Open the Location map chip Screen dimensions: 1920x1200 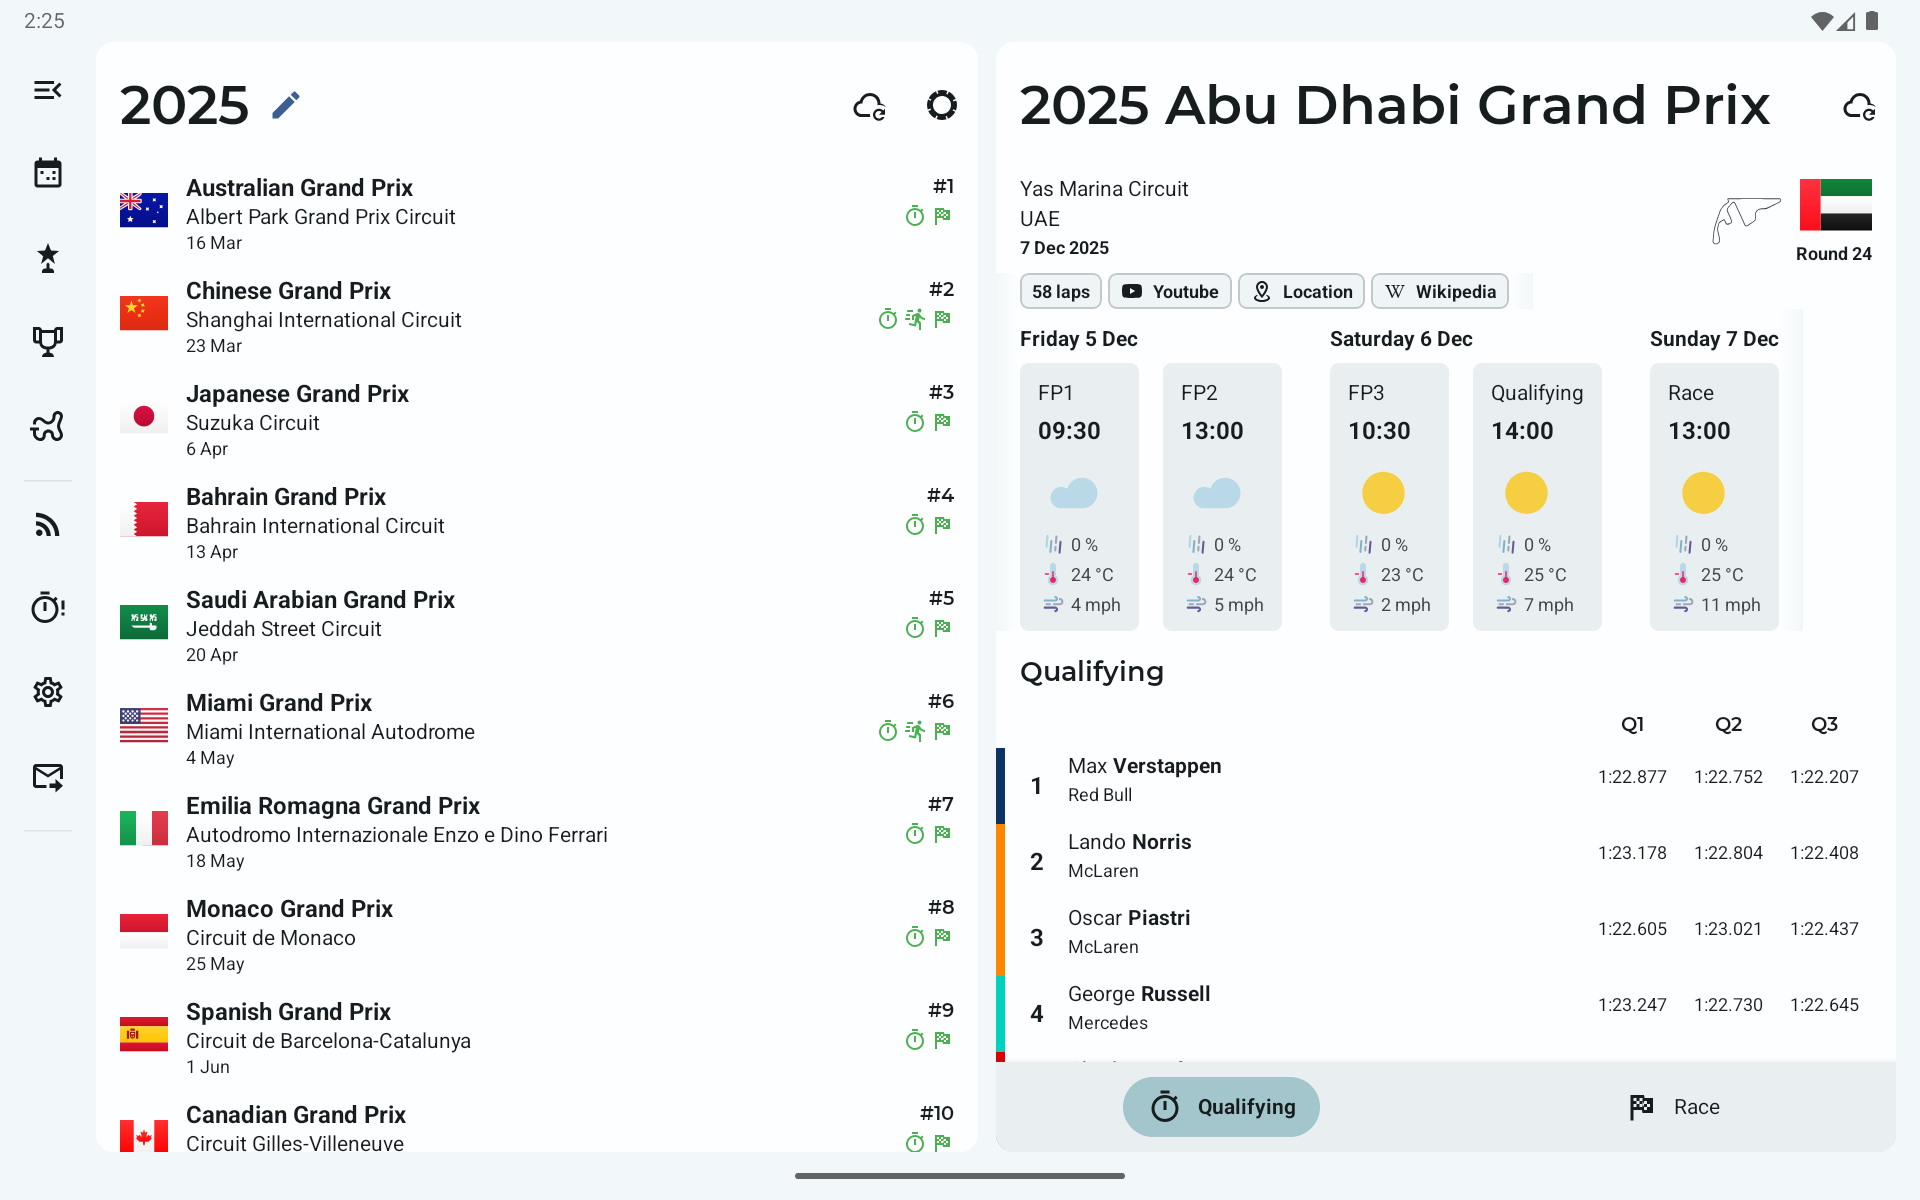[1301, 292]
